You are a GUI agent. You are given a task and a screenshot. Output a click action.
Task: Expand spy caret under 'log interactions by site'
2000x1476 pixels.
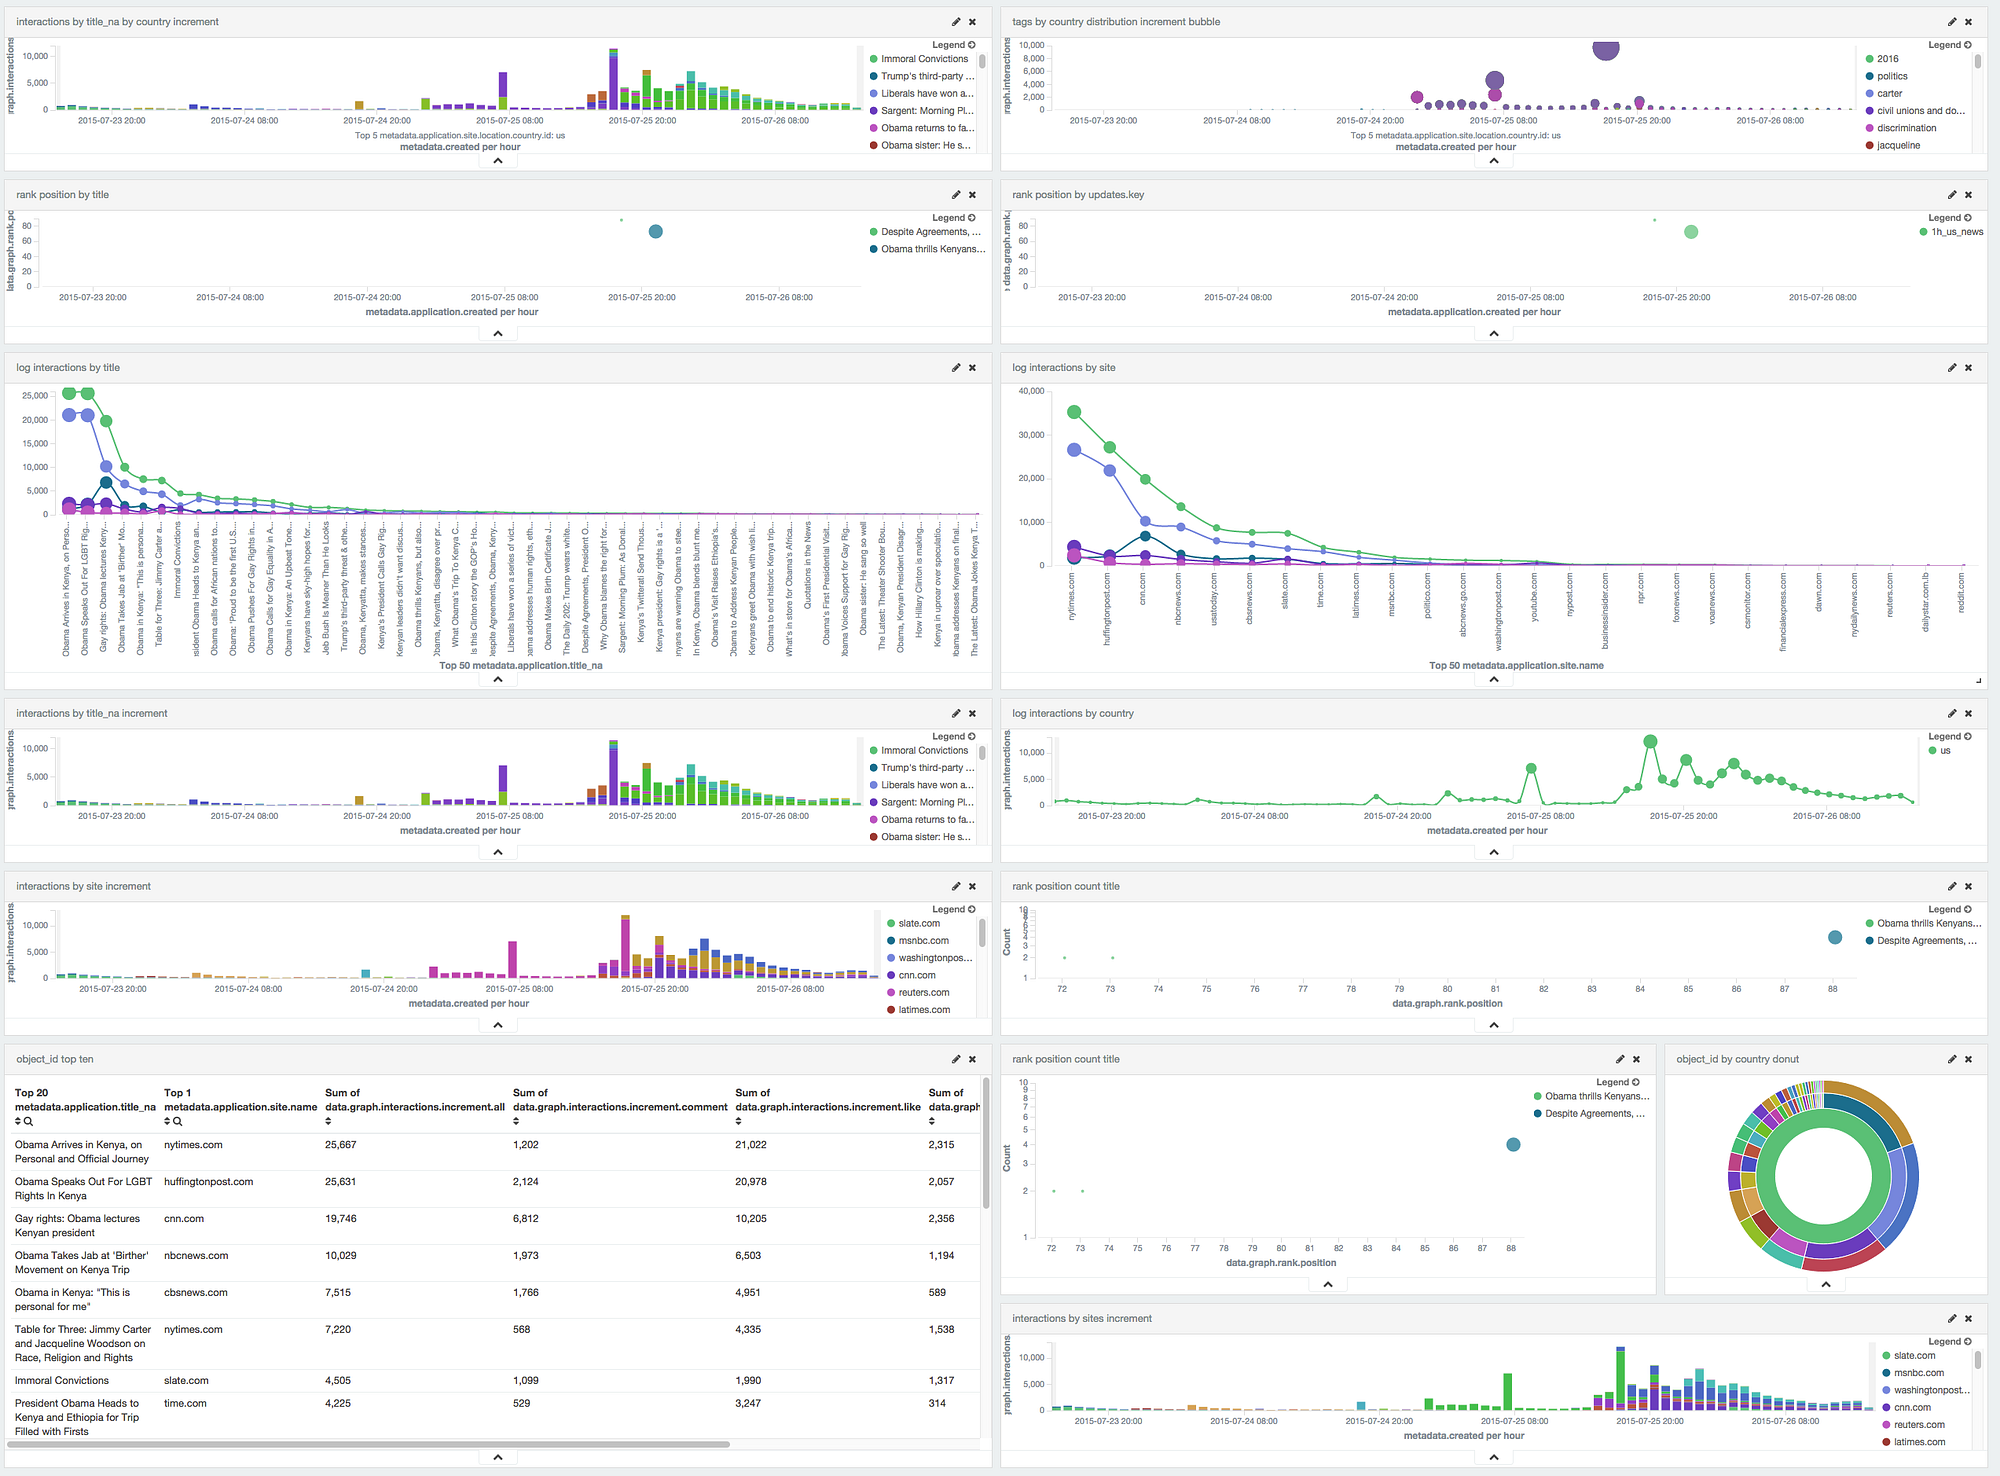1494,680
